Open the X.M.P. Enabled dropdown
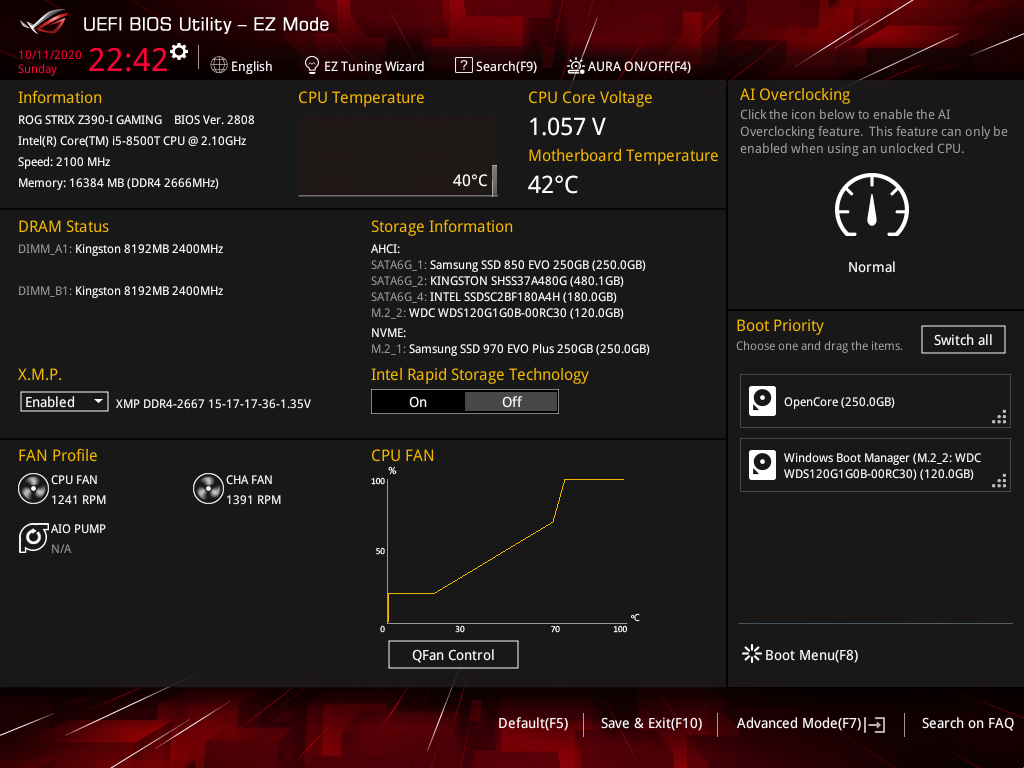This screenshot has height=768, width=1024. pos(64,402)
